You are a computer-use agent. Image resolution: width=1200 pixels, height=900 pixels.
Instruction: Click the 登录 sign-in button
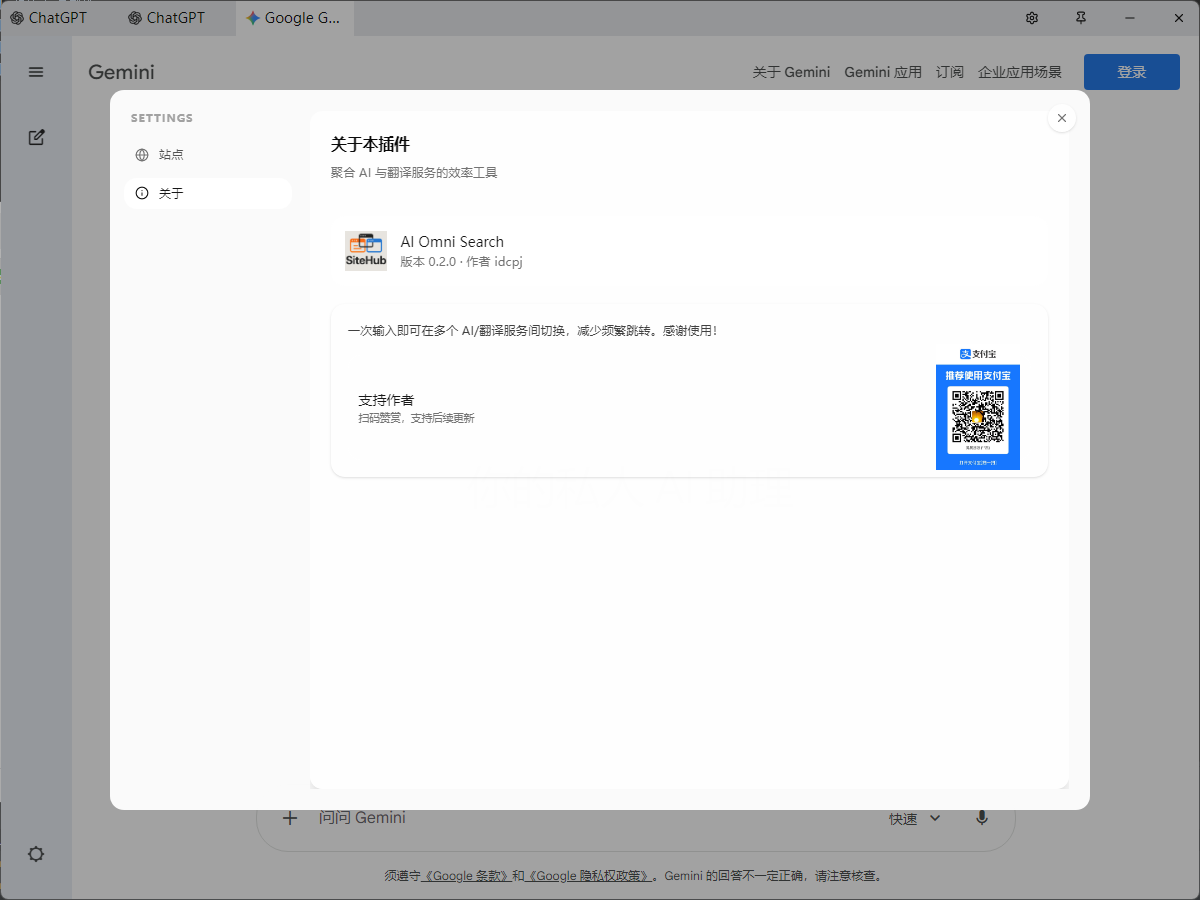point(1132,72)
